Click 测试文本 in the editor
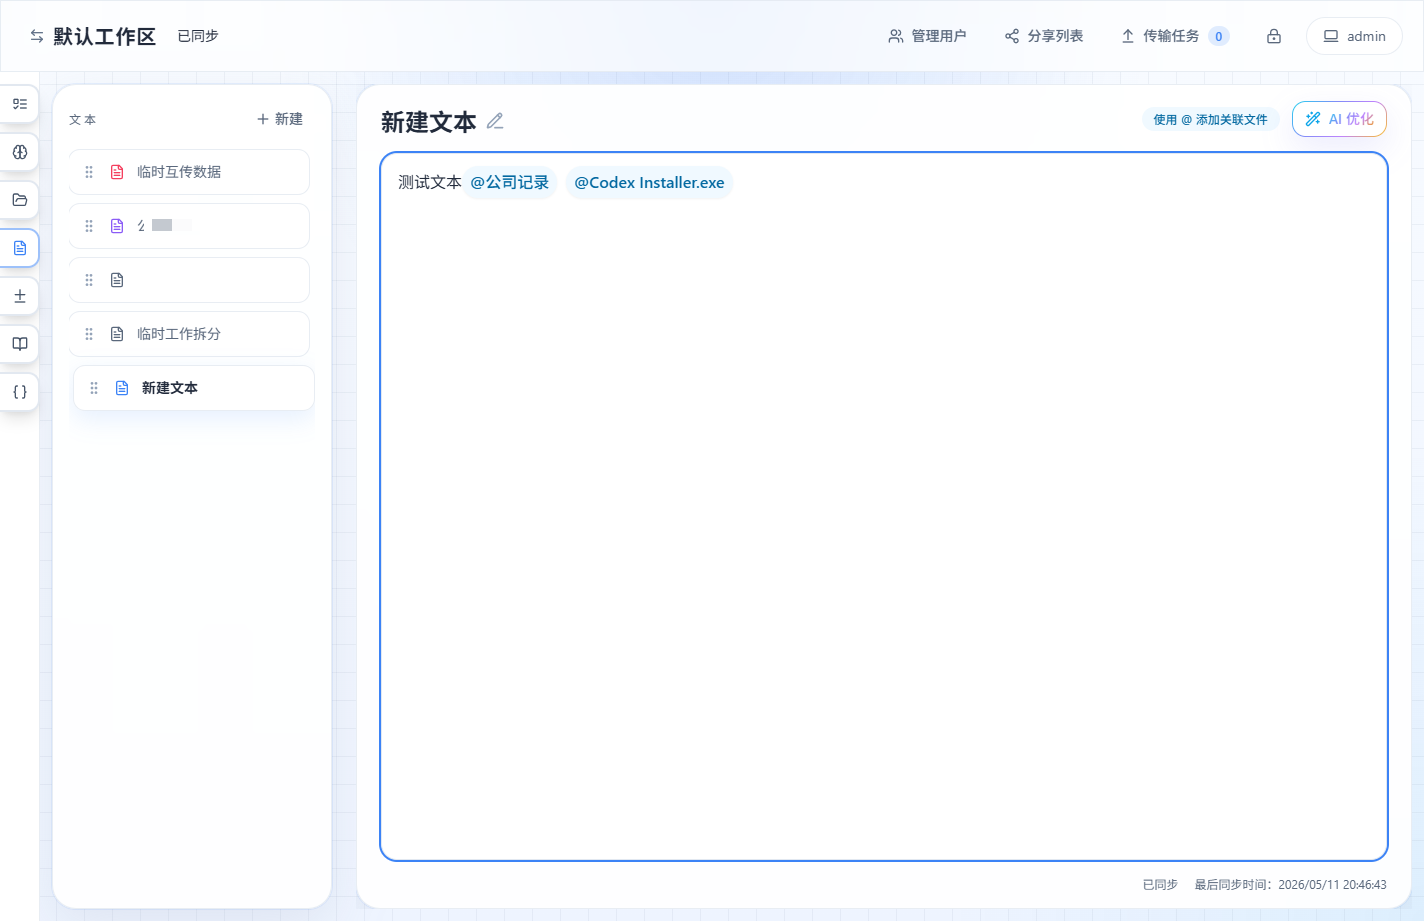1424x921 pixels. 430,182
